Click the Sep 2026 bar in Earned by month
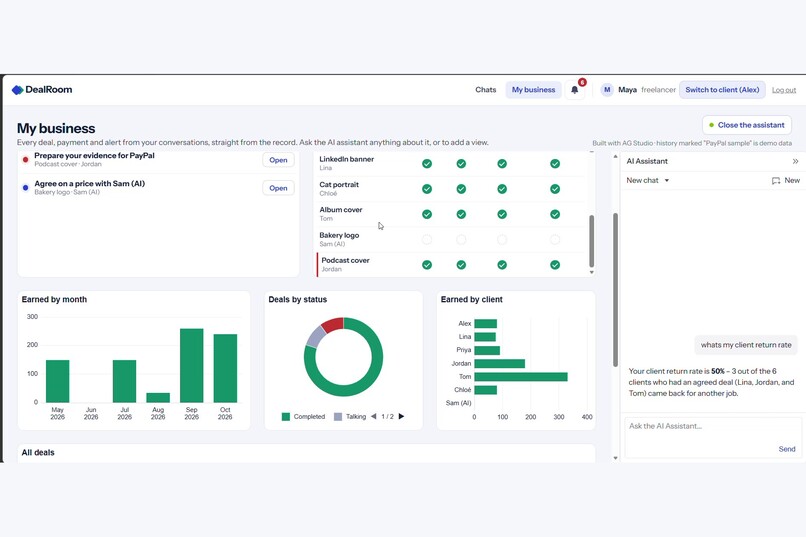 192,365
